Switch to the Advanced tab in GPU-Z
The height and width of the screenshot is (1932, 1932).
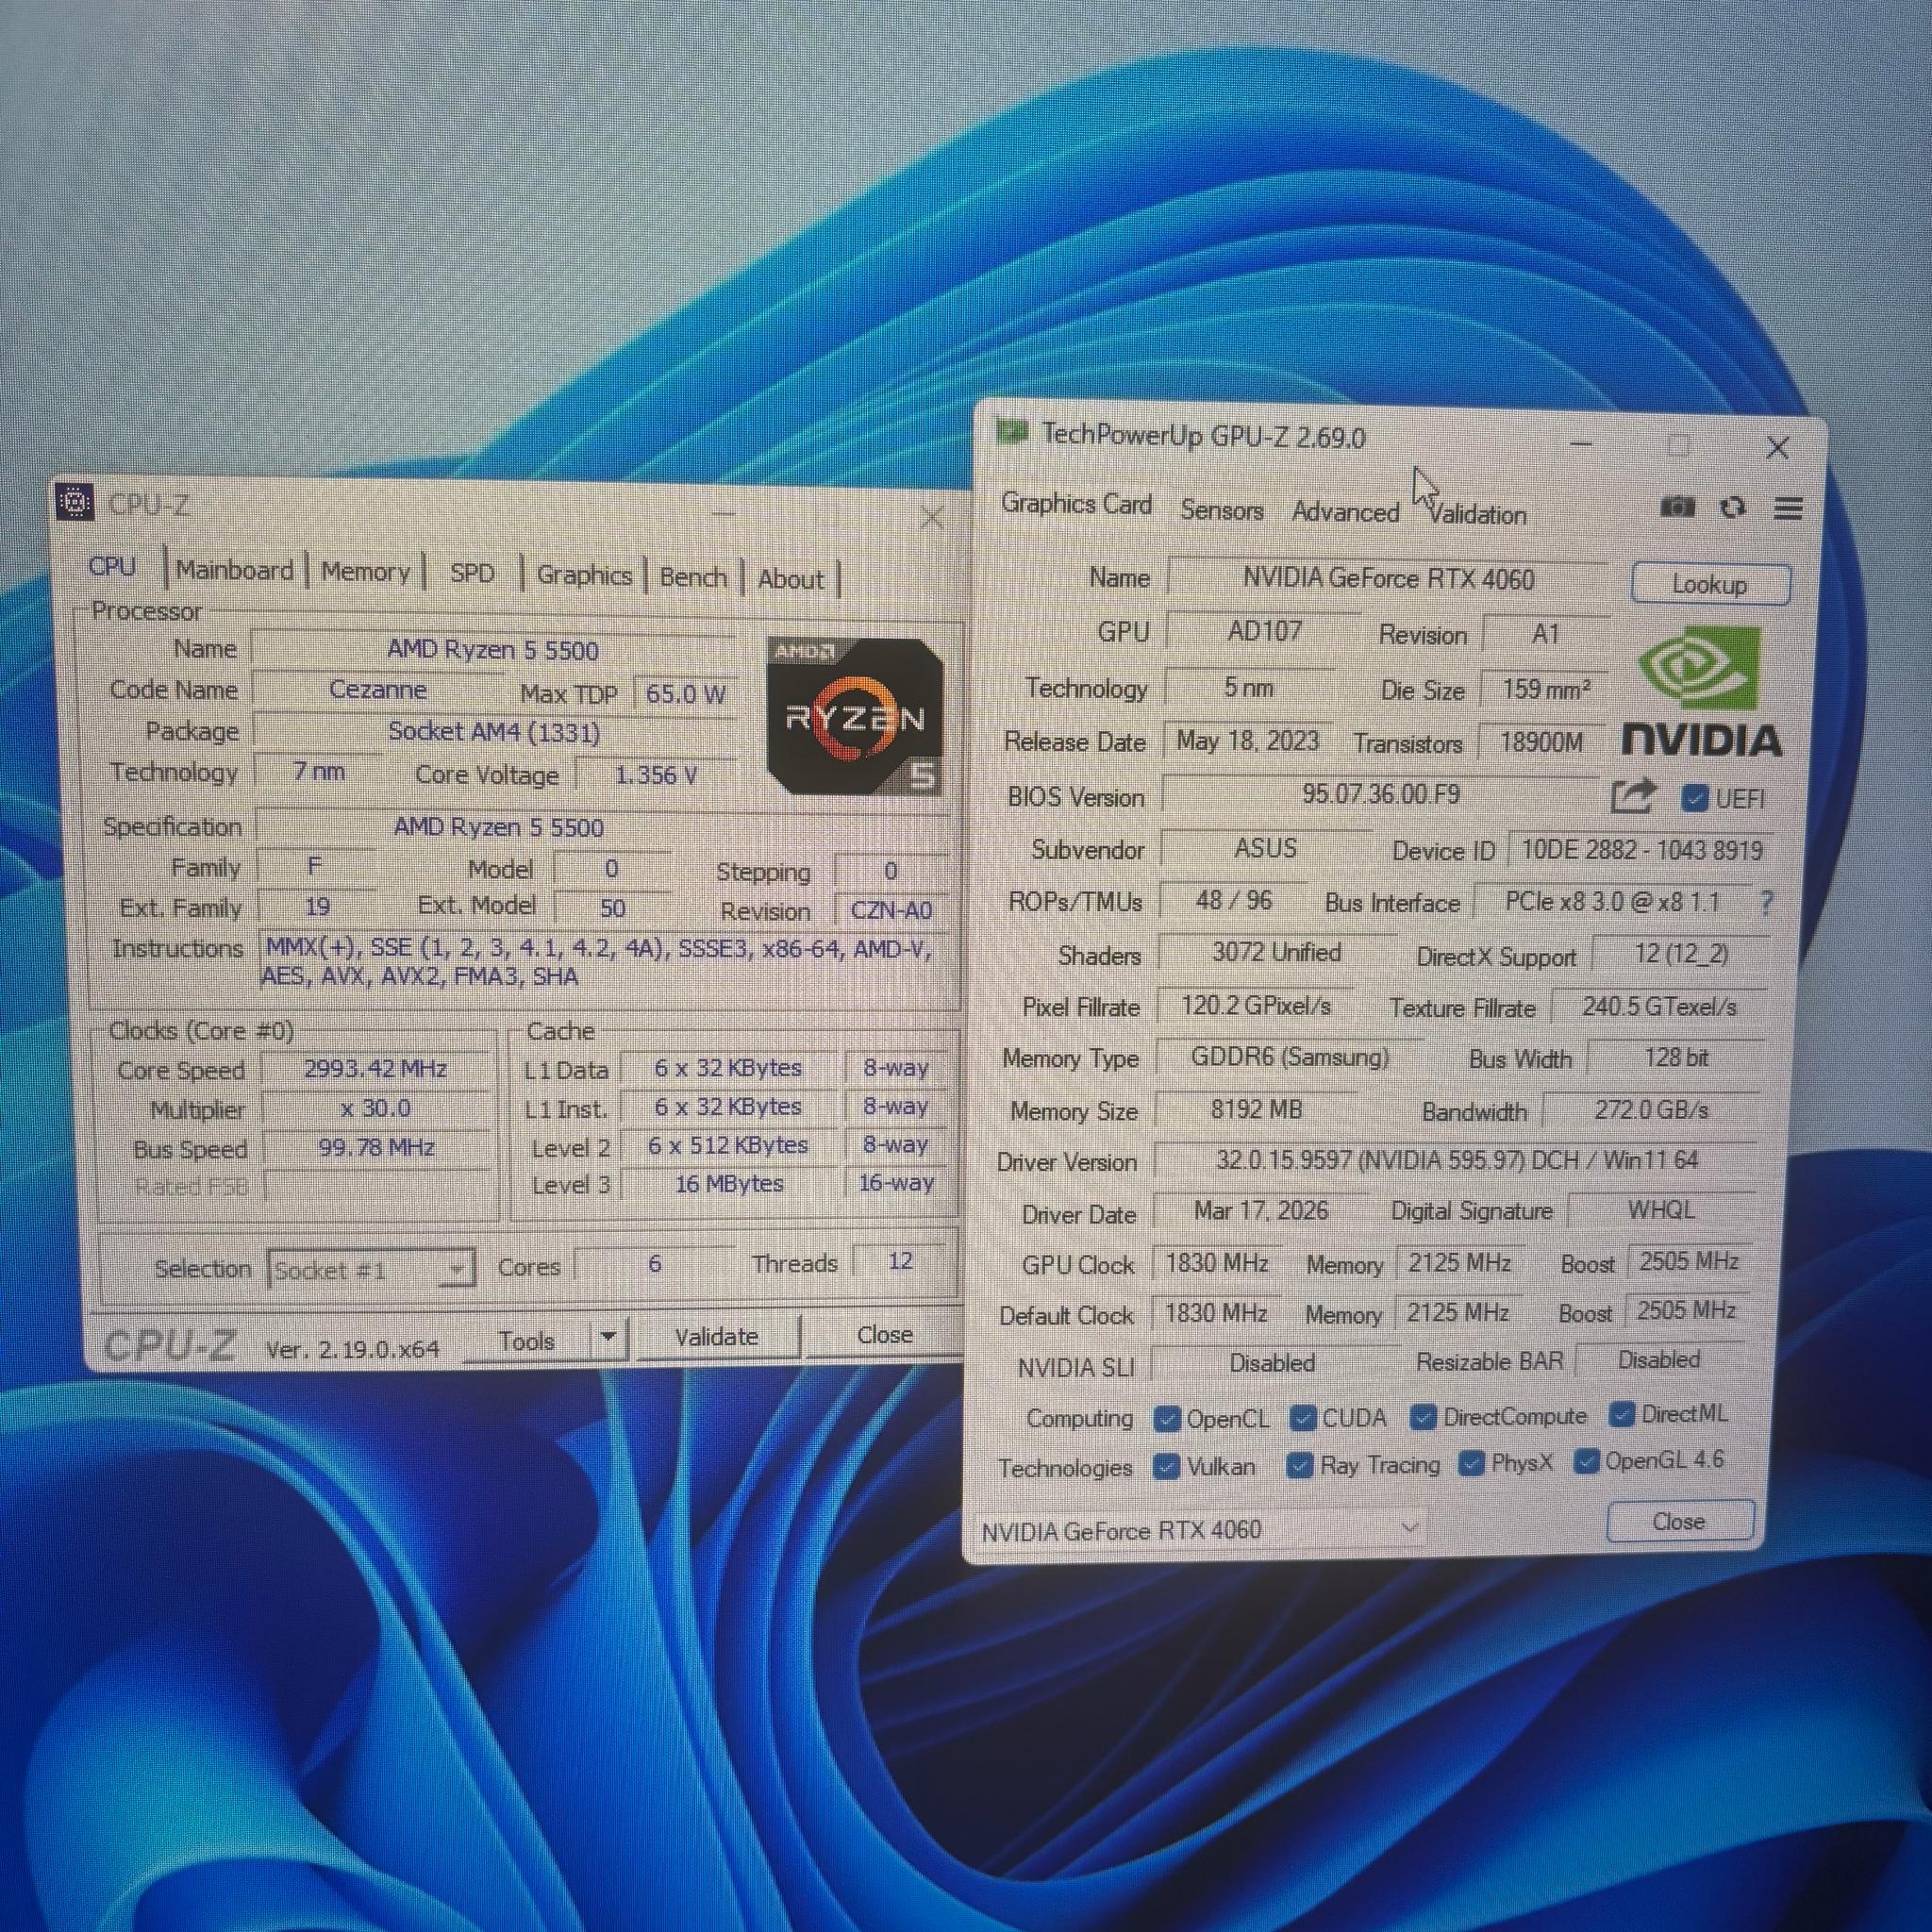coord(1345,512)
